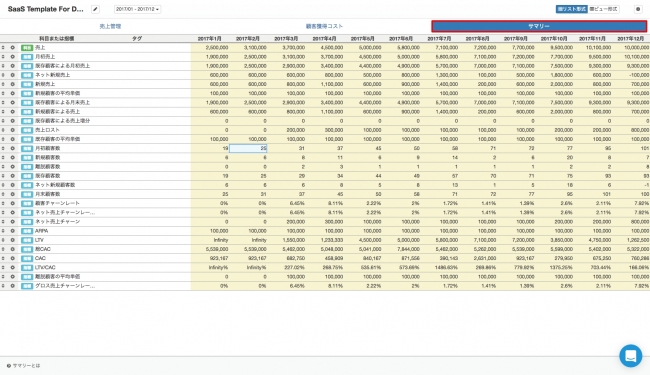650x375 pixels.
Task: Click the 既存顧客による月末売上 row name
Action: (62, 102)
